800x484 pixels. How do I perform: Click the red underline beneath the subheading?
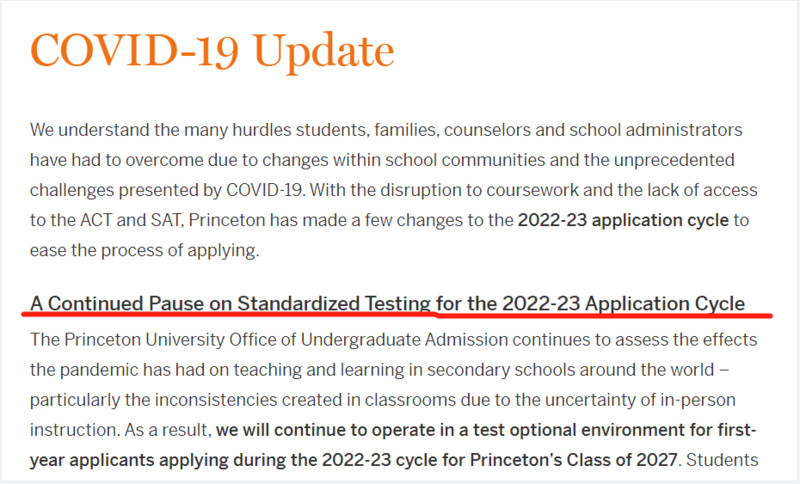coord(397,315)
